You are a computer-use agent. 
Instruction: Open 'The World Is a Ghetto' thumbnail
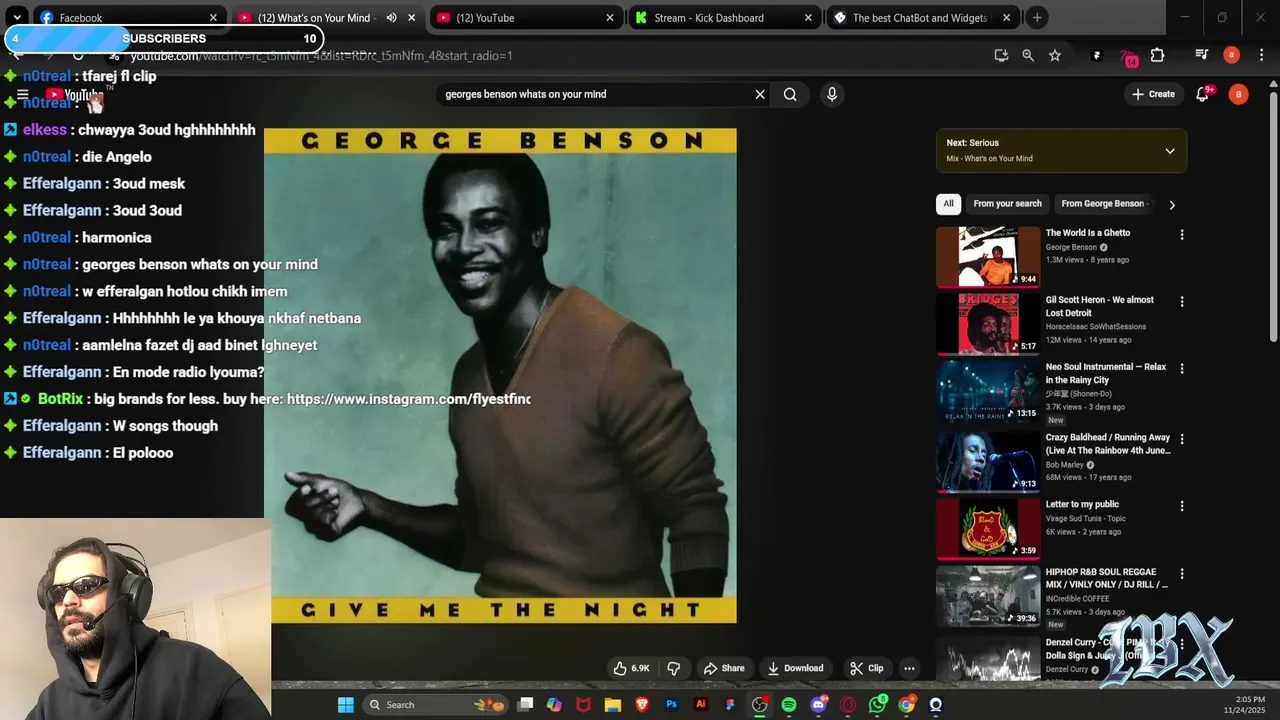(x=988, y=256)
